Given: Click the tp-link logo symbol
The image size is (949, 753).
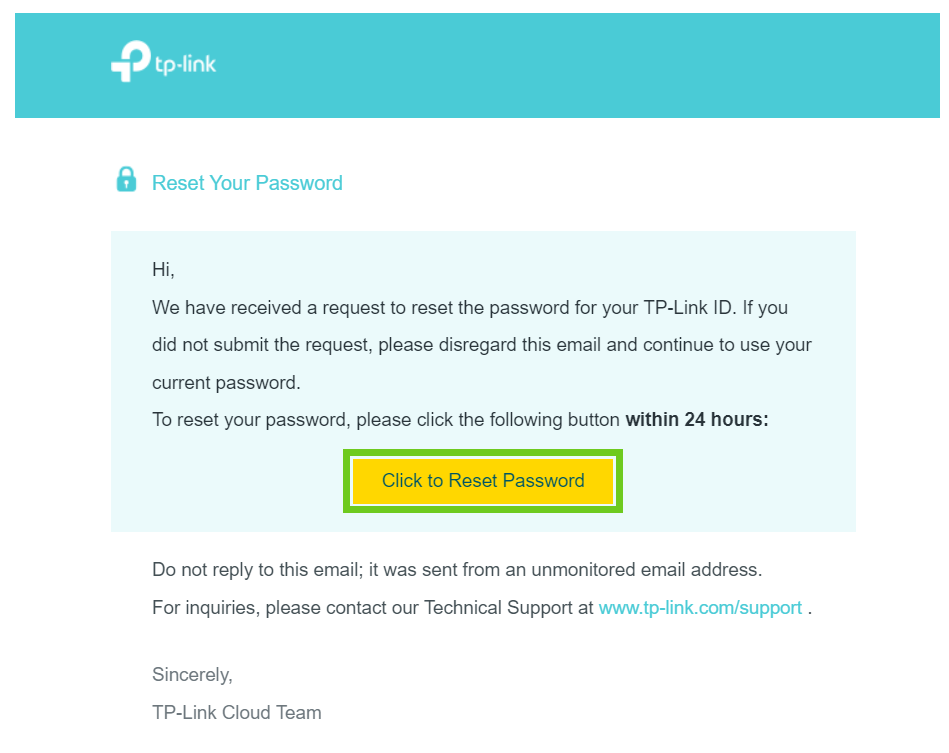Looking at the screenshot, I should 129,62.
